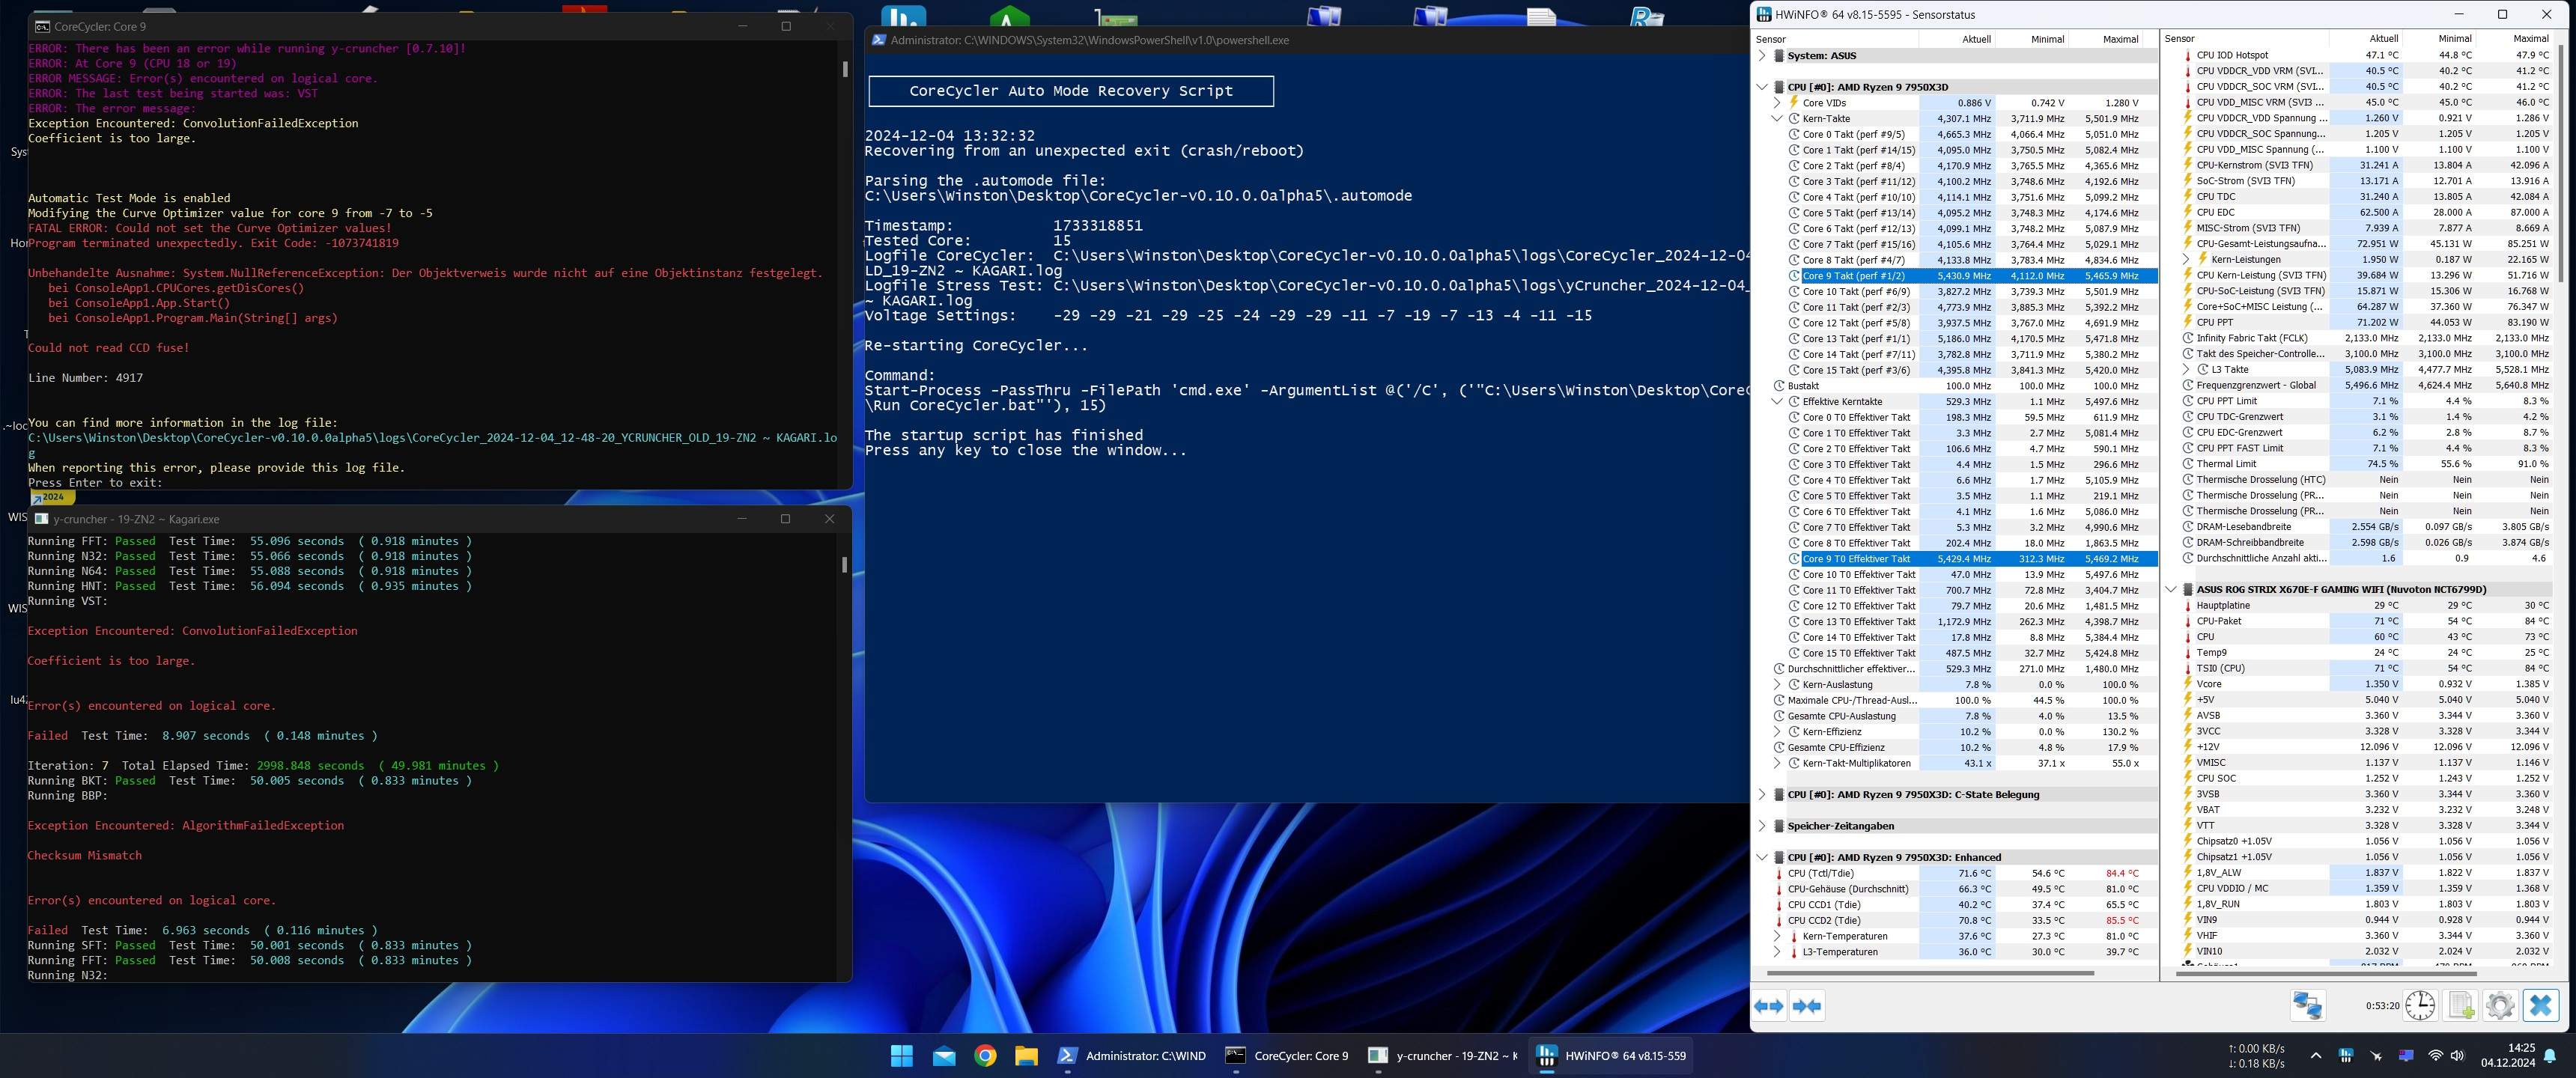Start logging with the sheet plus icon
Image resolution: width=2576 pixels, height=1078 pixels.
(x=2461, y=1006)
